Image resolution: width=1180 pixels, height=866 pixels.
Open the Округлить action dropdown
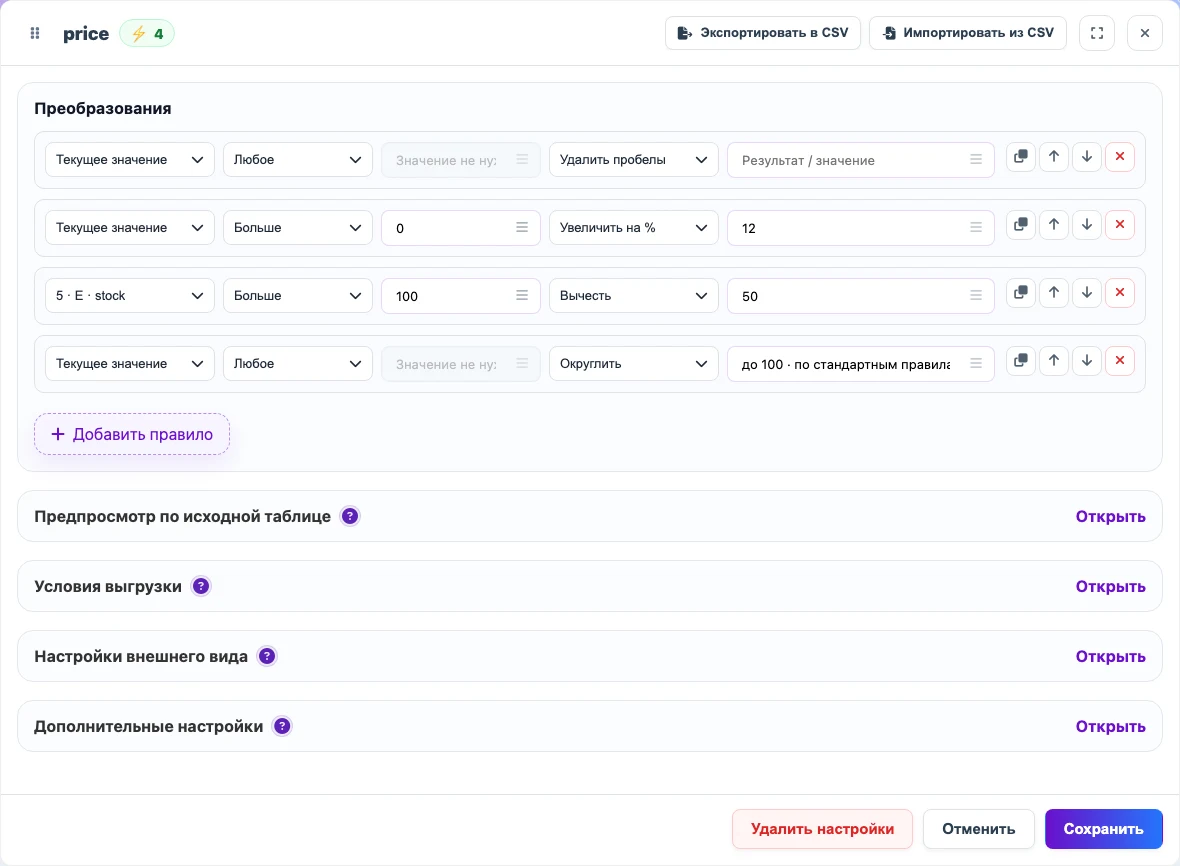[x=634, y=363]
